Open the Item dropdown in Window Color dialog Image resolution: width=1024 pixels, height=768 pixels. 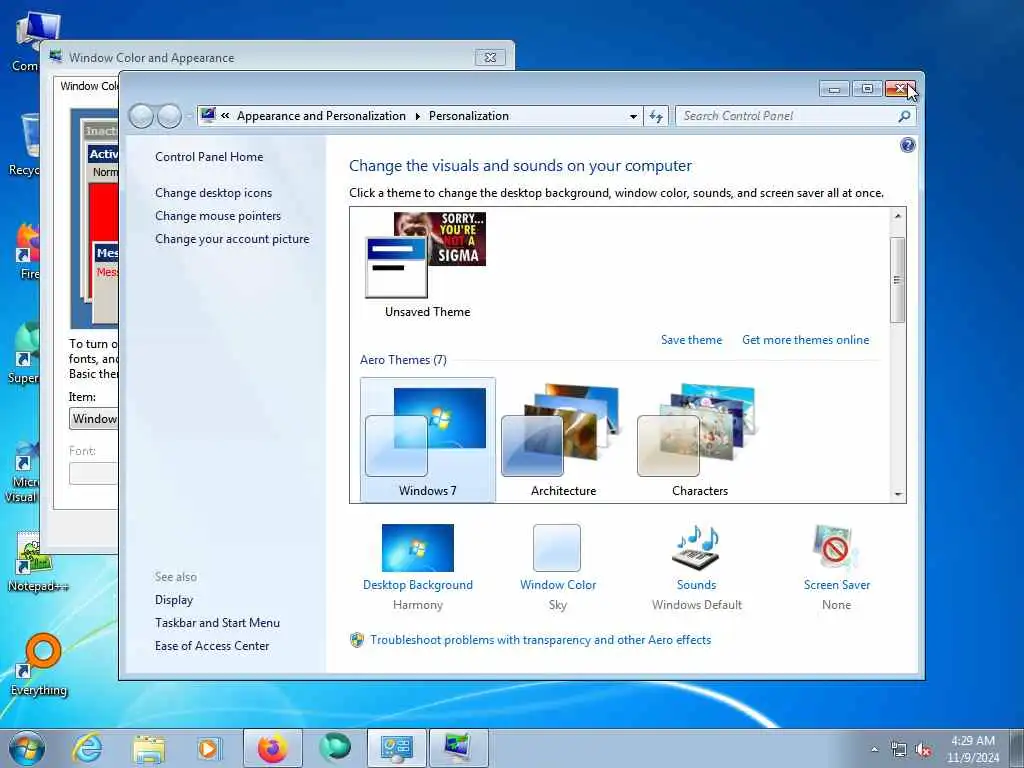coord(93,419)
